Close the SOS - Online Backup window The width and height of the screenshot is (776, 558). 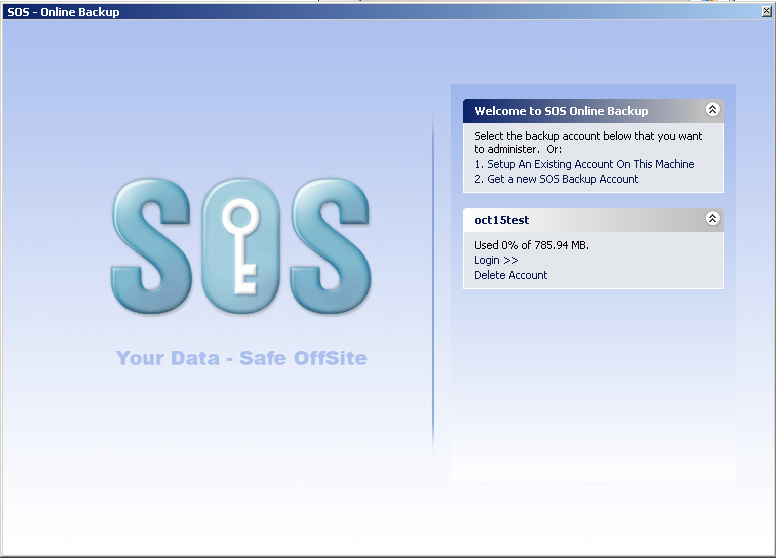tap(767, 11)
